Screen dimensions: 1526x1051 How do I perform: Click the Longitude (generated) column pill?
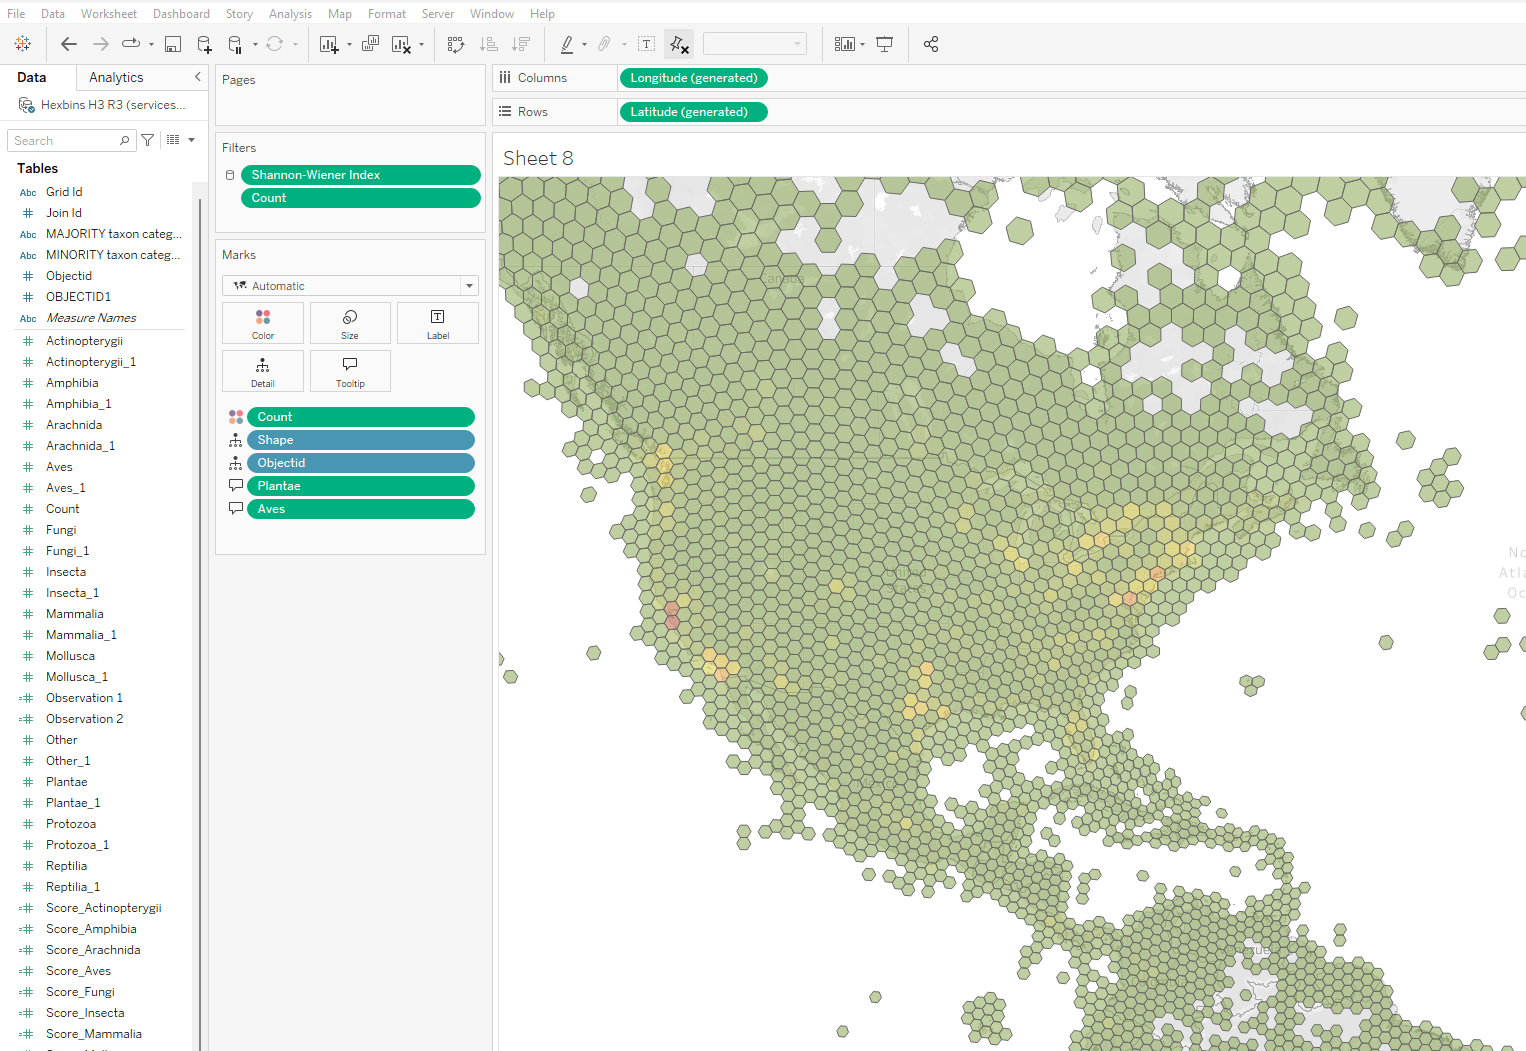click(694, 78)
